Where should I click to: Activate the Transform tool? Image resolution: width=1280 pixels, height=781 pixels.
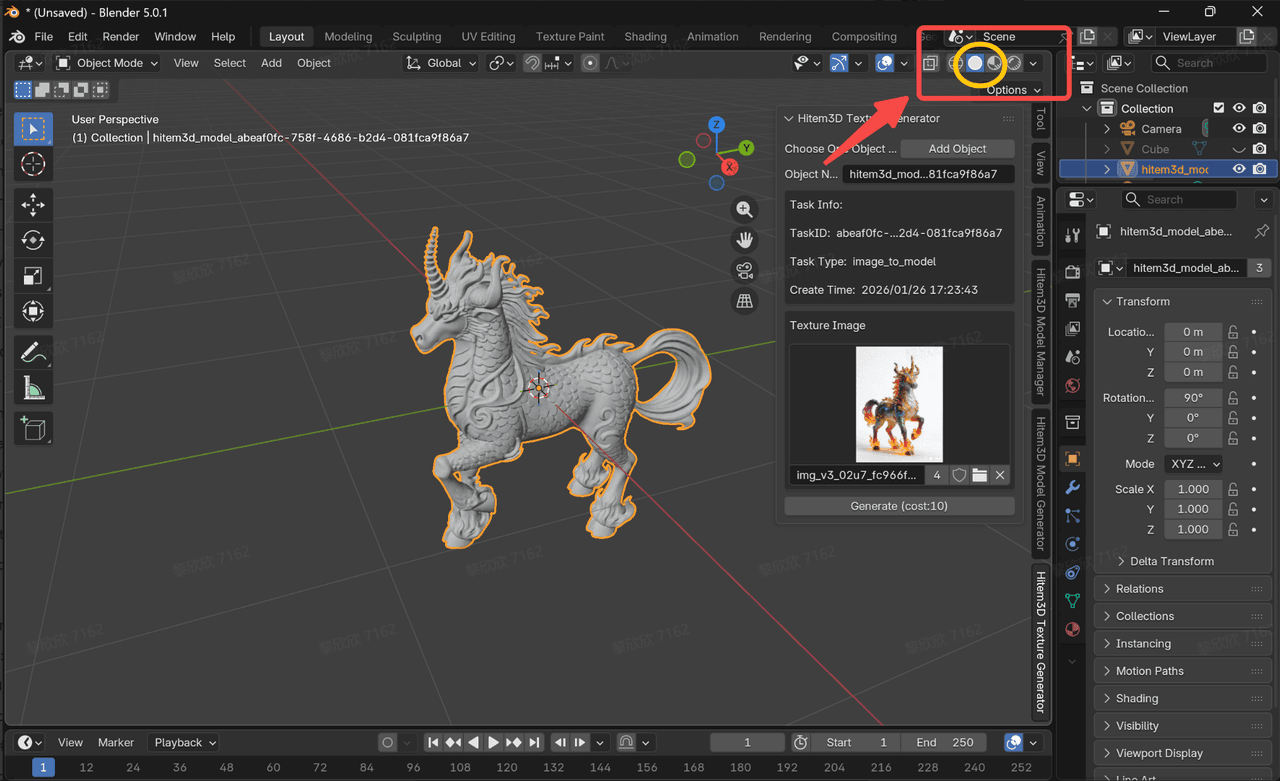(x=33, y=311)
